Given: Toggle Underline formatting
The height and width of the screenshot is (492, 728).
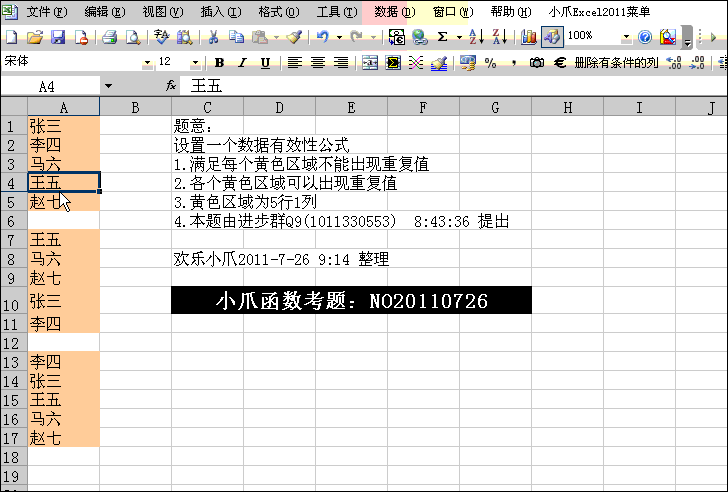Looking at the screenshot, I should (265, 62).
